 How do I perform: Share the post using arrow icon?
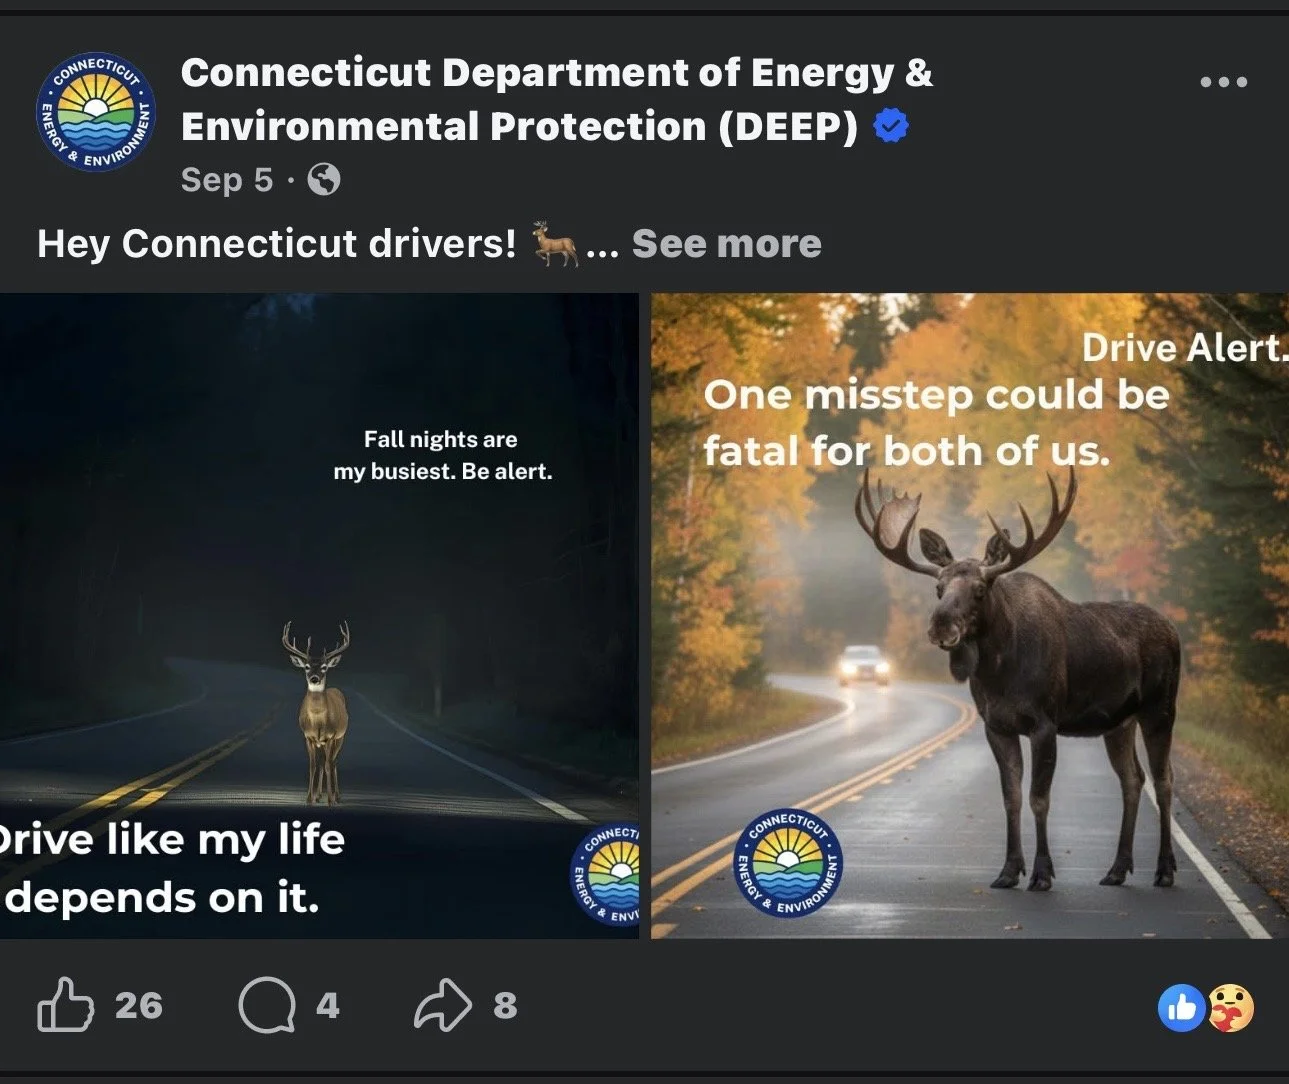coord(443,1005)
